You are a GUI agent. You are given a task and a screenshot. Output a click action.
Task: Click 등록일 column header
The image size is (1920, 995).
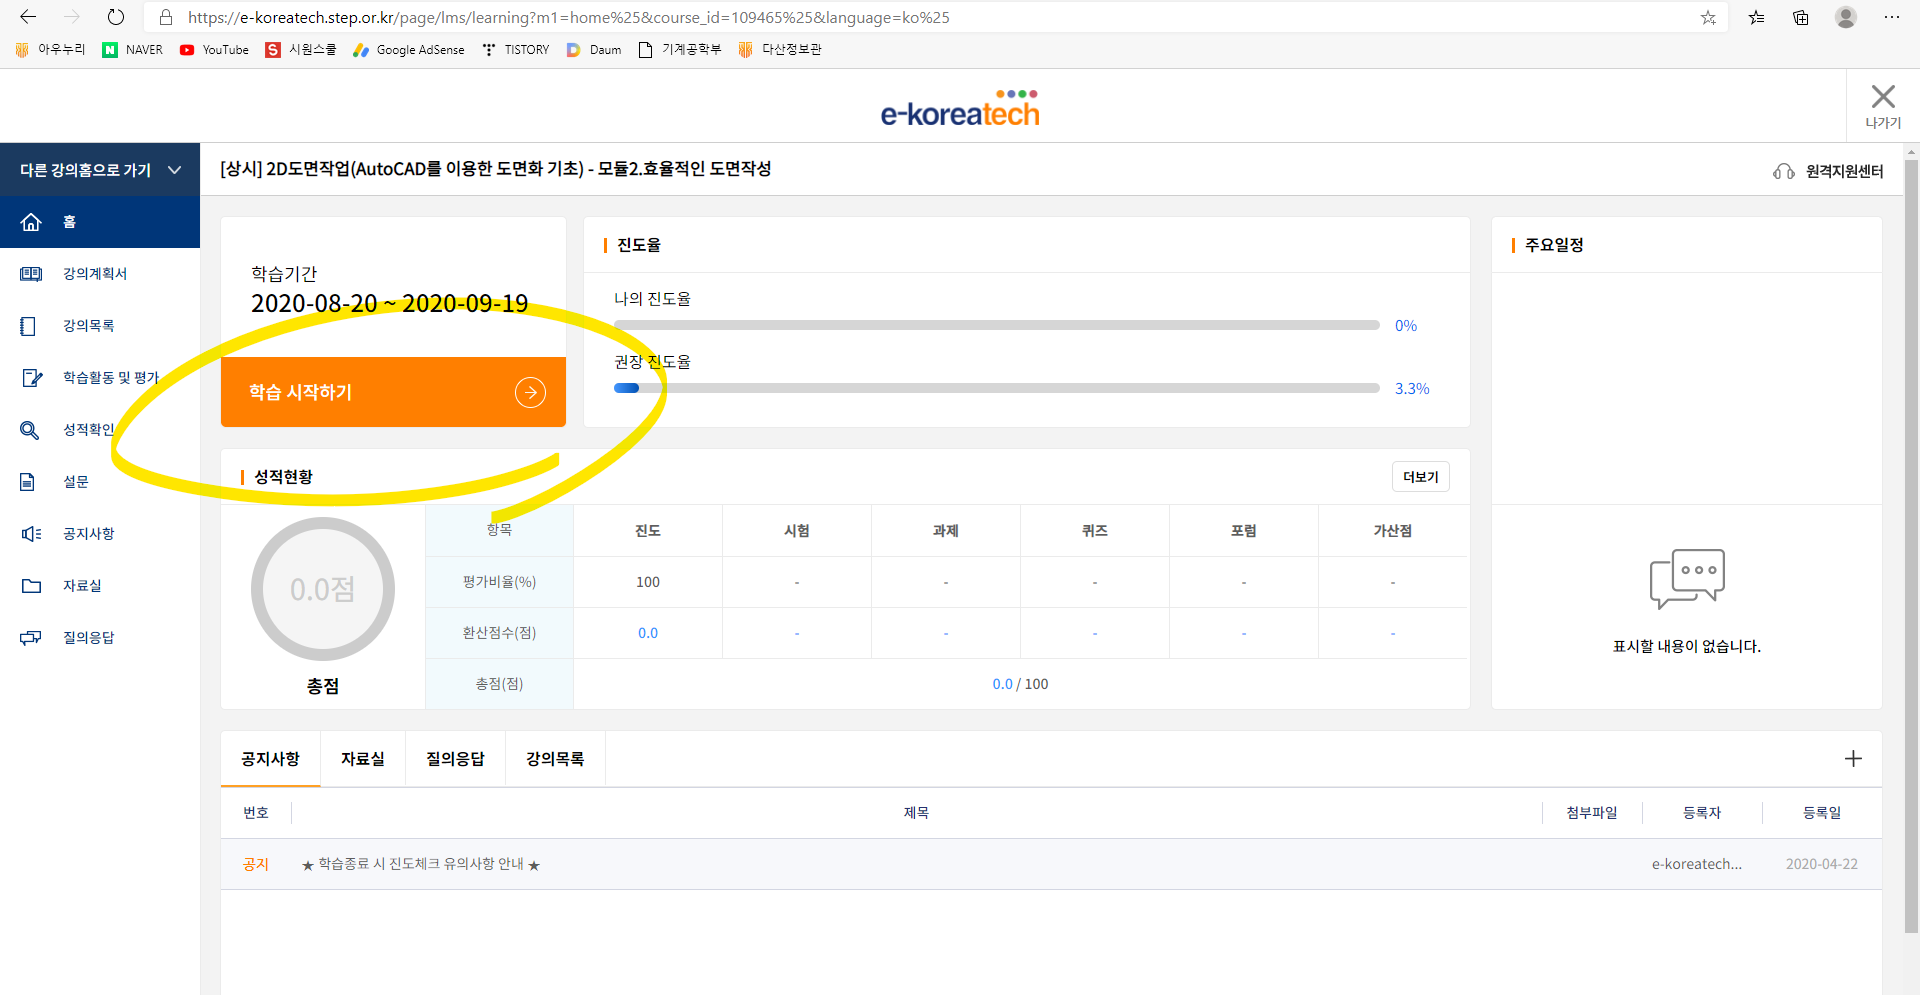coord(1822,813)
